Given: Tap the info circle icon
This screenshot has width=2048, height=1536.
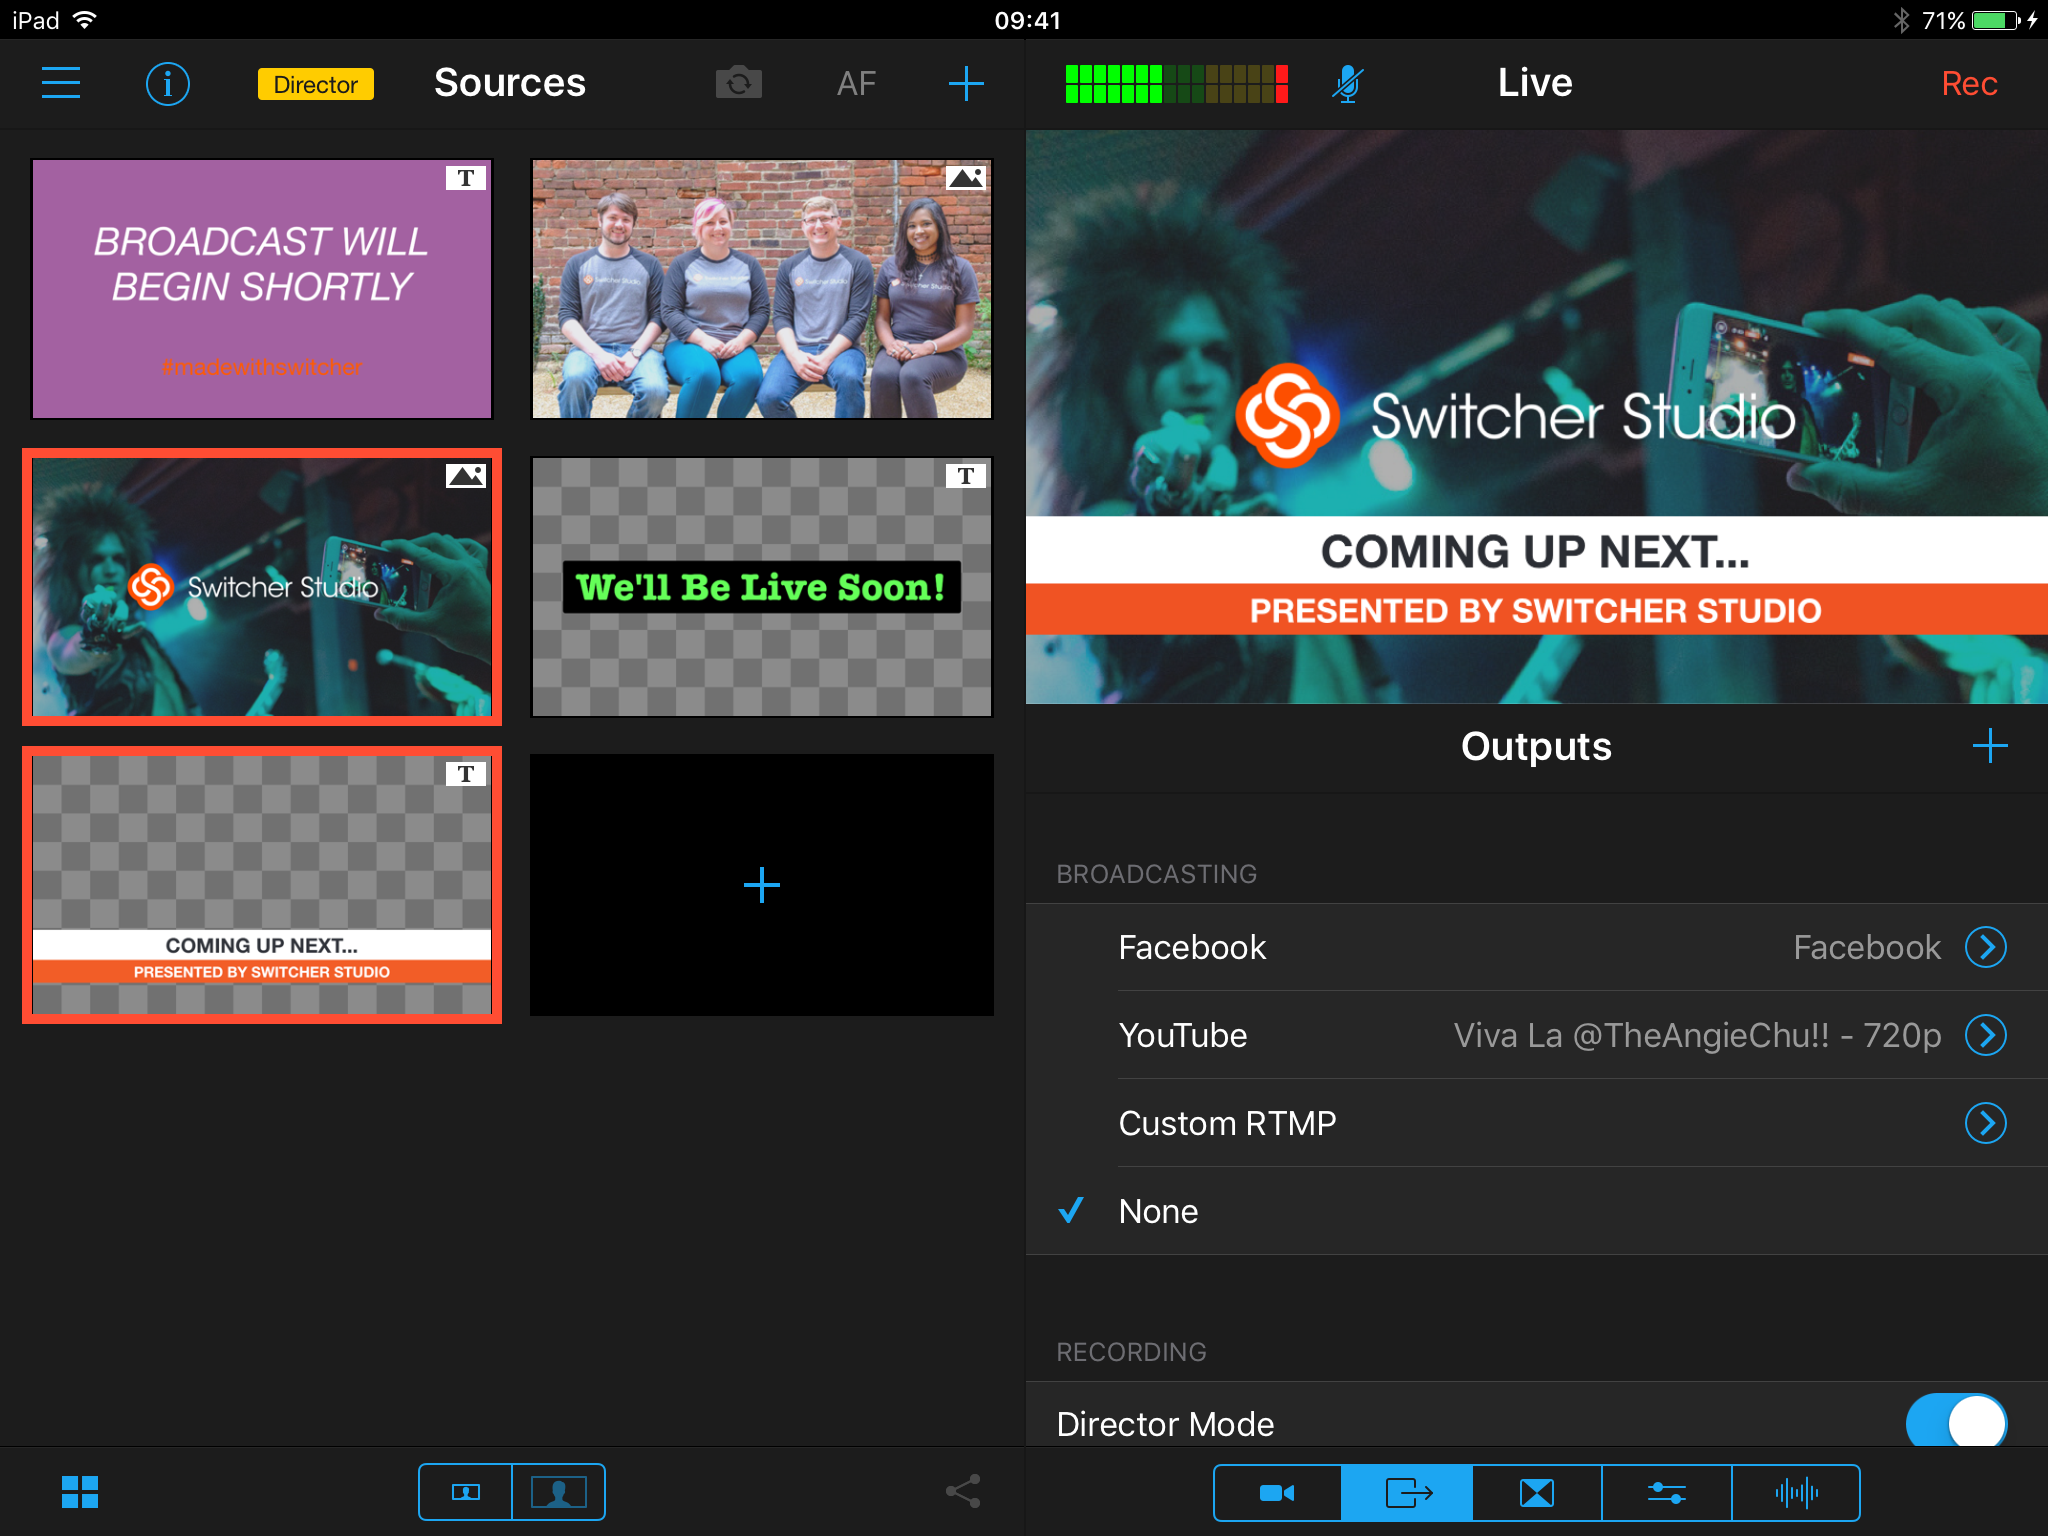Looking at the screenshot, I should click(167, 83).
